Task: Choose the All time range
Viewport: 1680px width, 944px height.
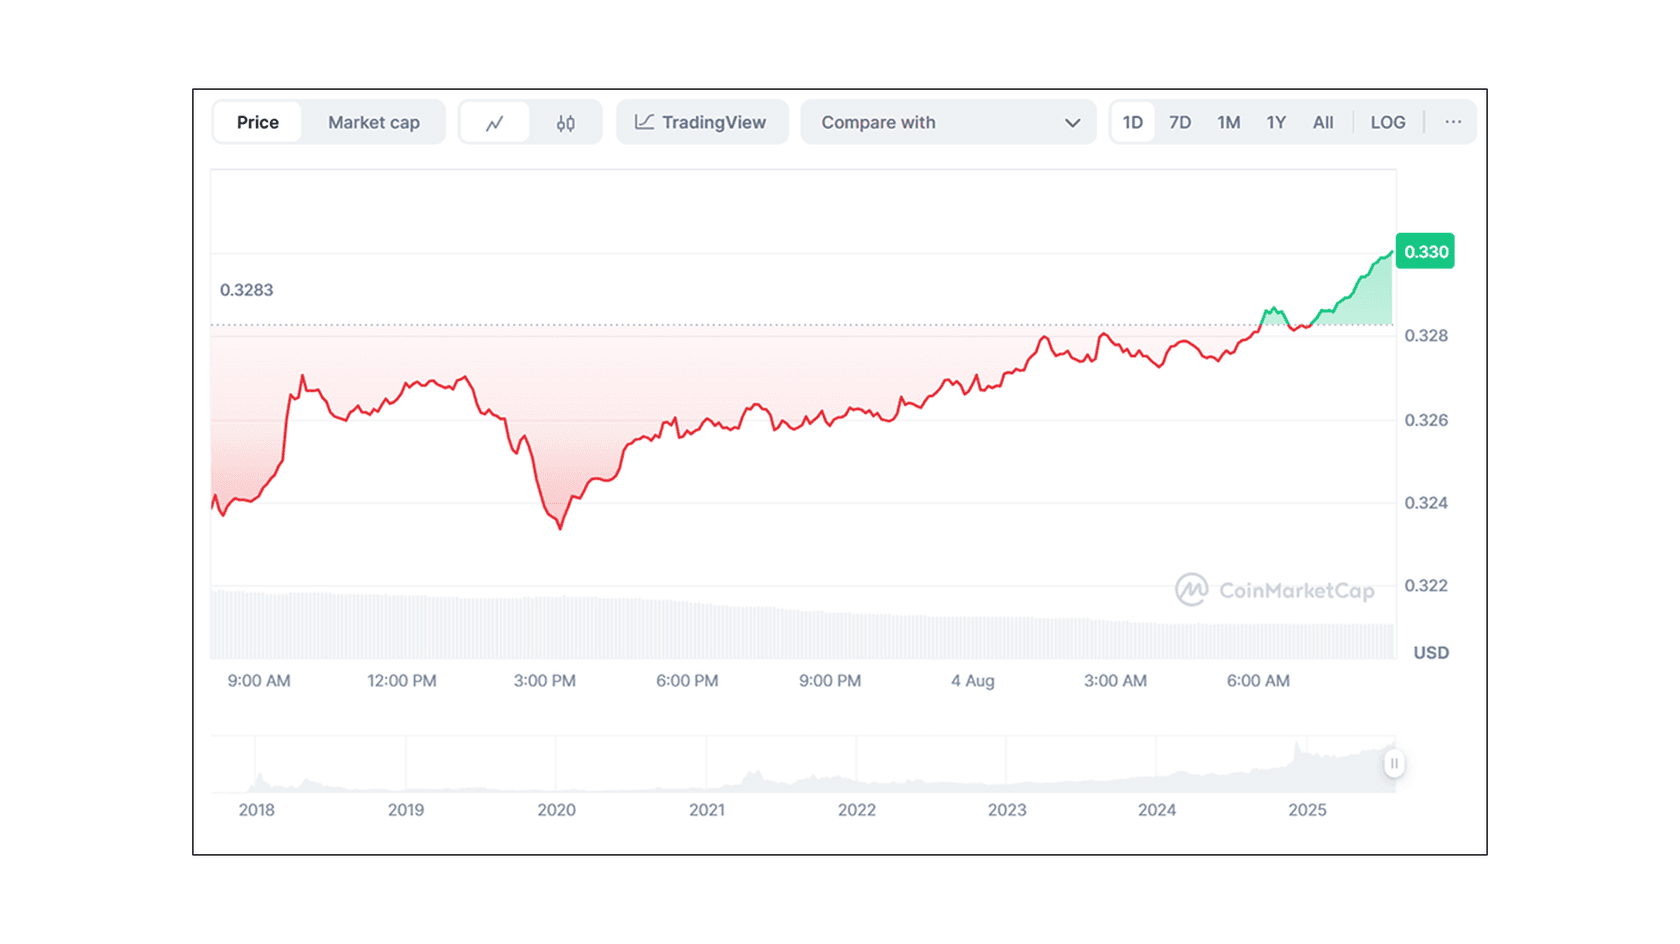Action: [x=1323, y=122]
